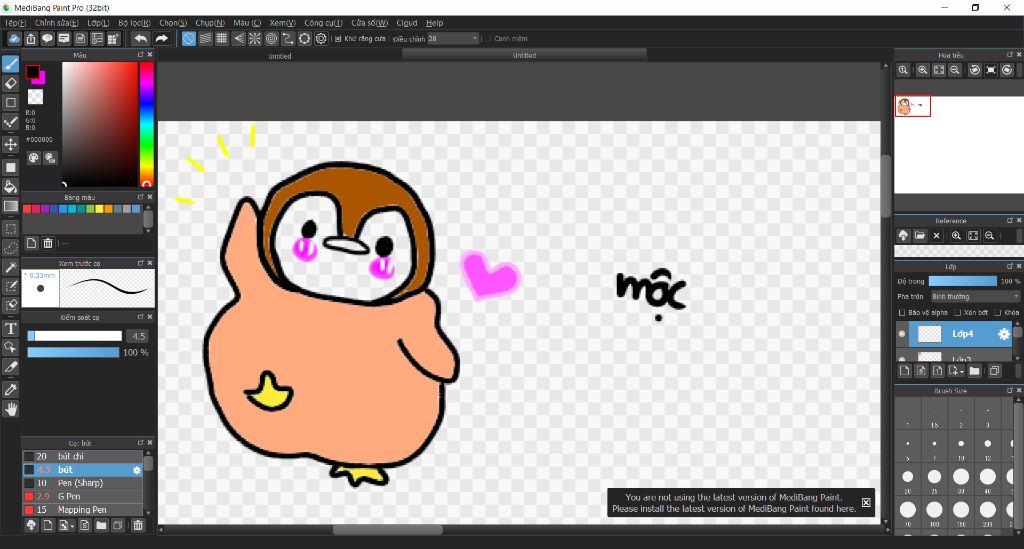Enable radial snap guide
1024x549 pixels.
pos(255,39)
